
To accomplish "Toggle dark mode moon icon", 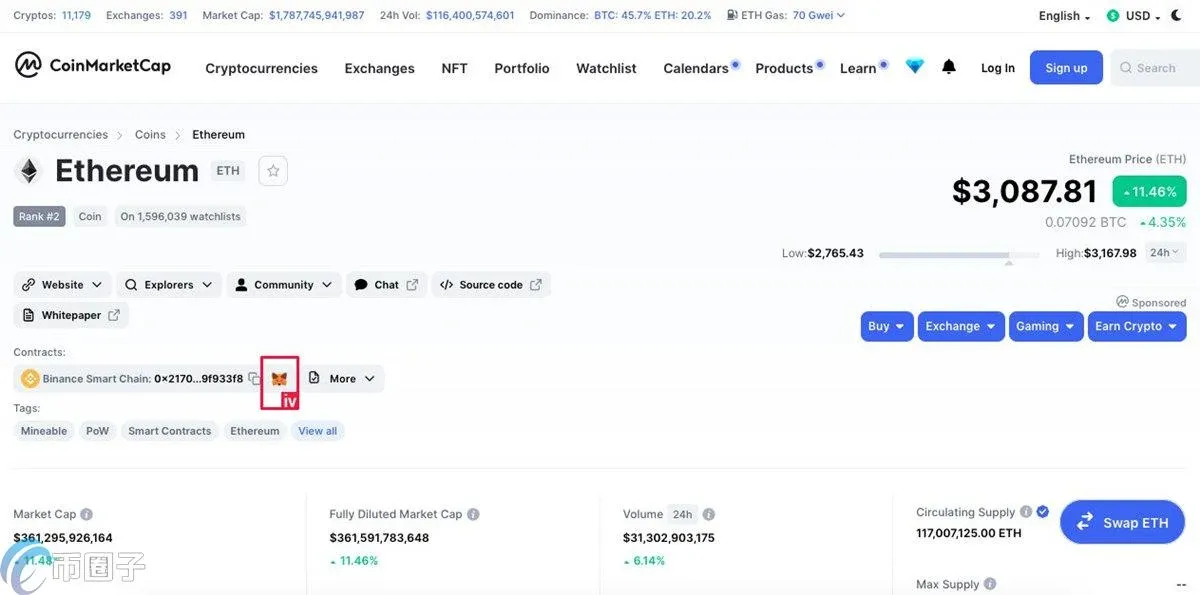I will pyautogui.click(x=1175, y=15).
